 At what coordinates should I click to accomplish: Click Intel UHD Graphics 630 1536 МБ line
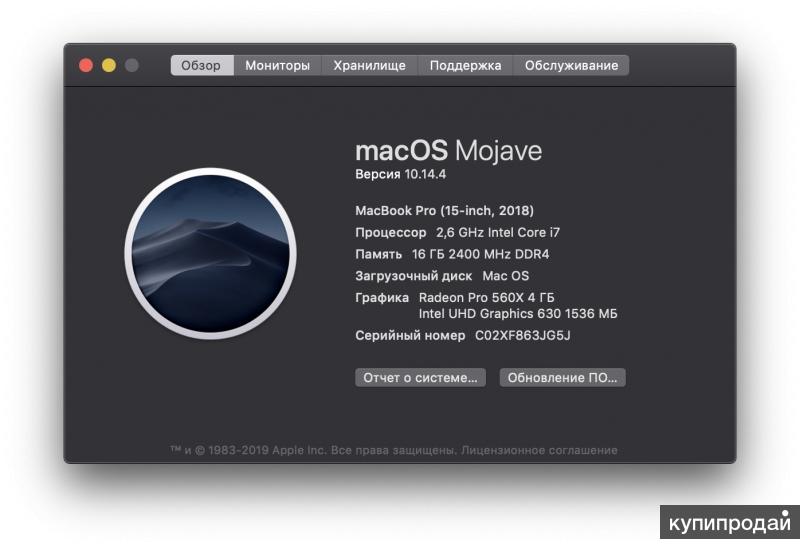(518, 313)
